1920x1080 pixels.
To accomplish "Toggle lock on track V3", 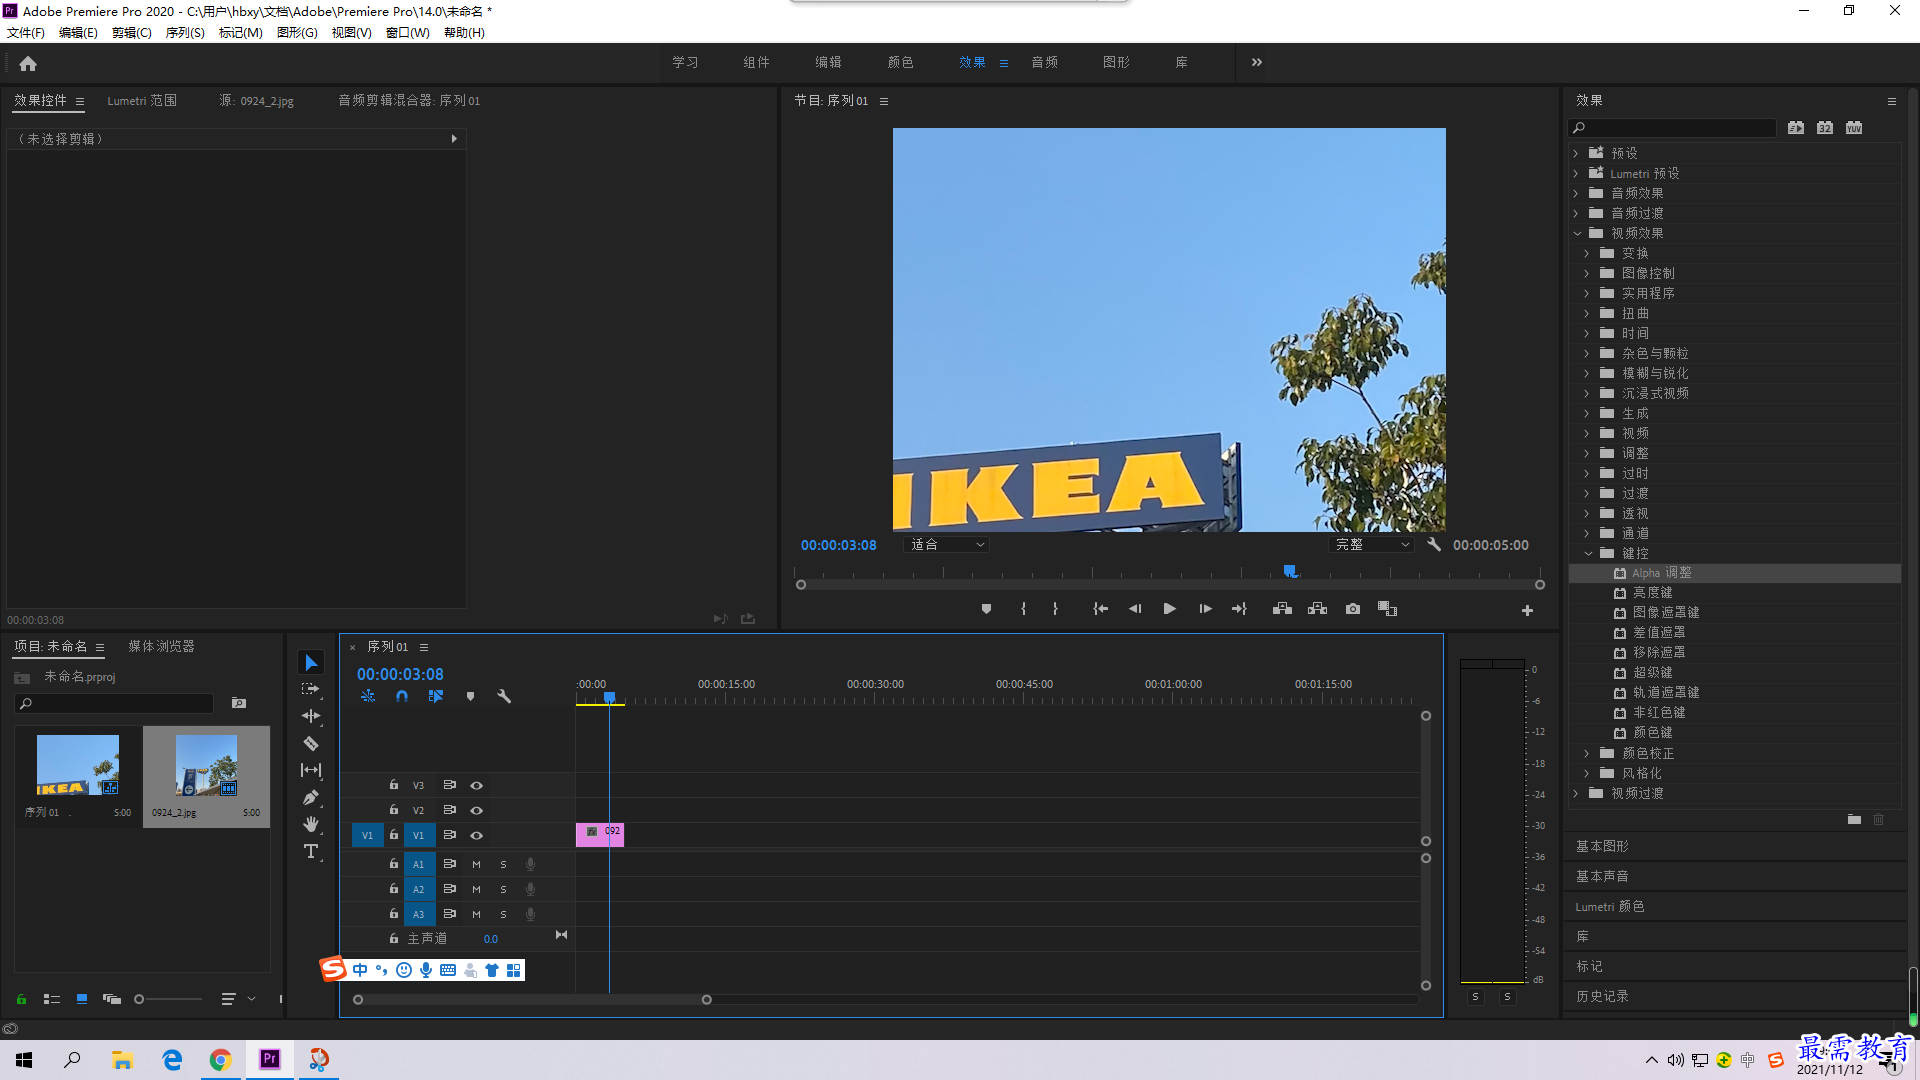I will (x=394, y=785).
